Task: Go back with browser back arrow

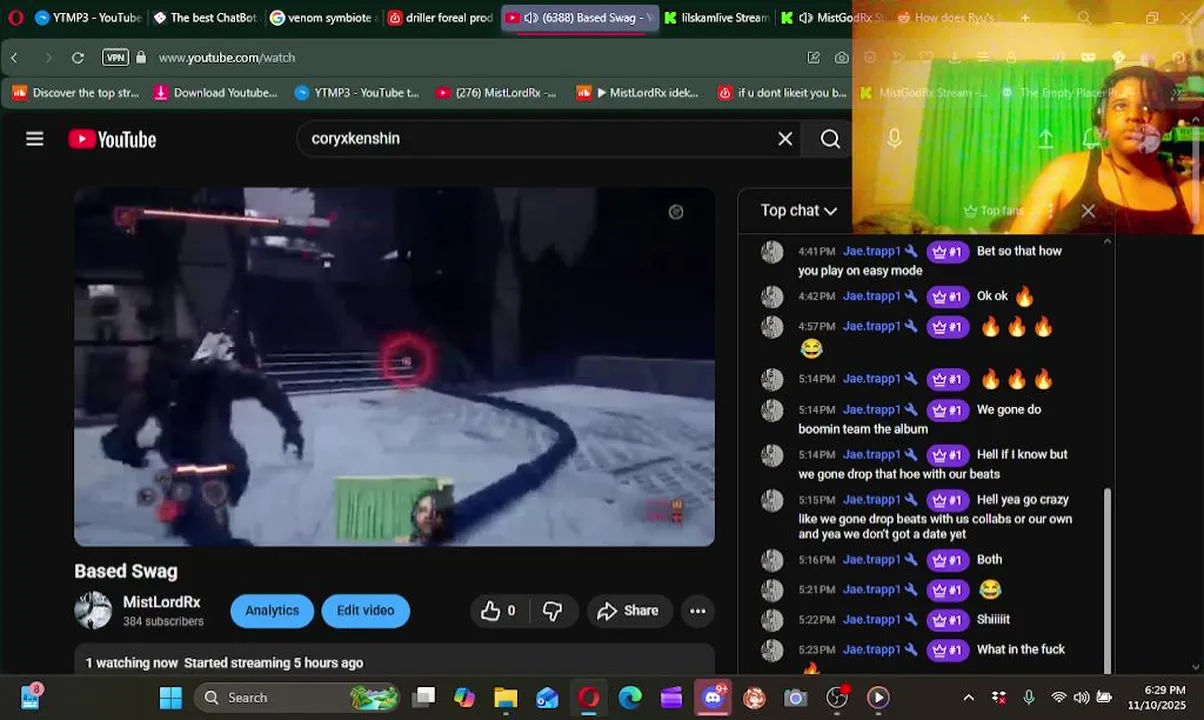Action: click(x=14, y=58)
